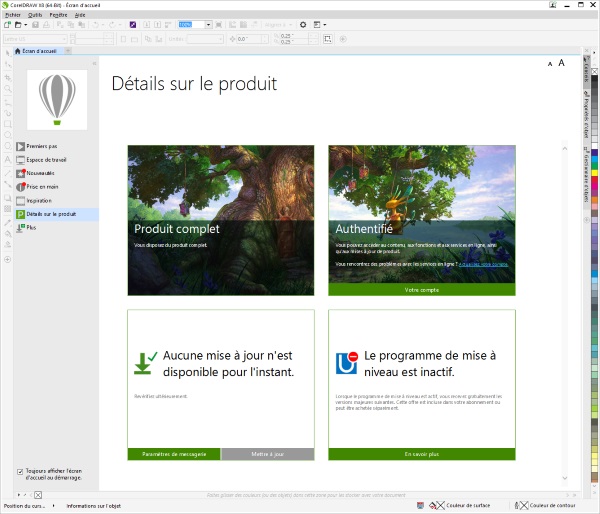The height and width of the screenshot is (514, 600).
Task: Click the arrow next to Position du curseur
Action: pos(54,506)
